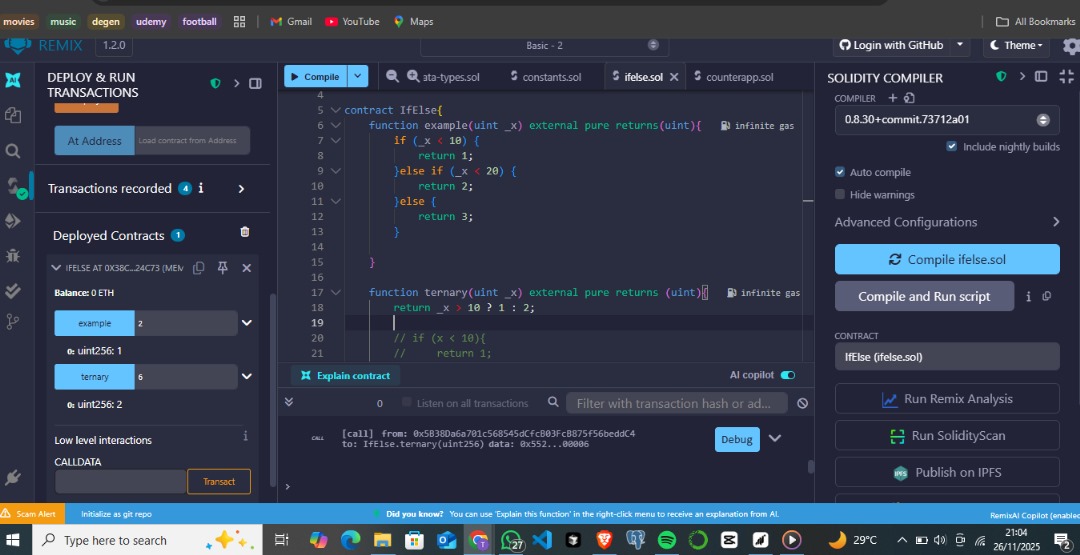Viewport: 1080px width, 555px height.
Task: Open the RemixAI assistant sidebar icon
Action: pos(13,79)
